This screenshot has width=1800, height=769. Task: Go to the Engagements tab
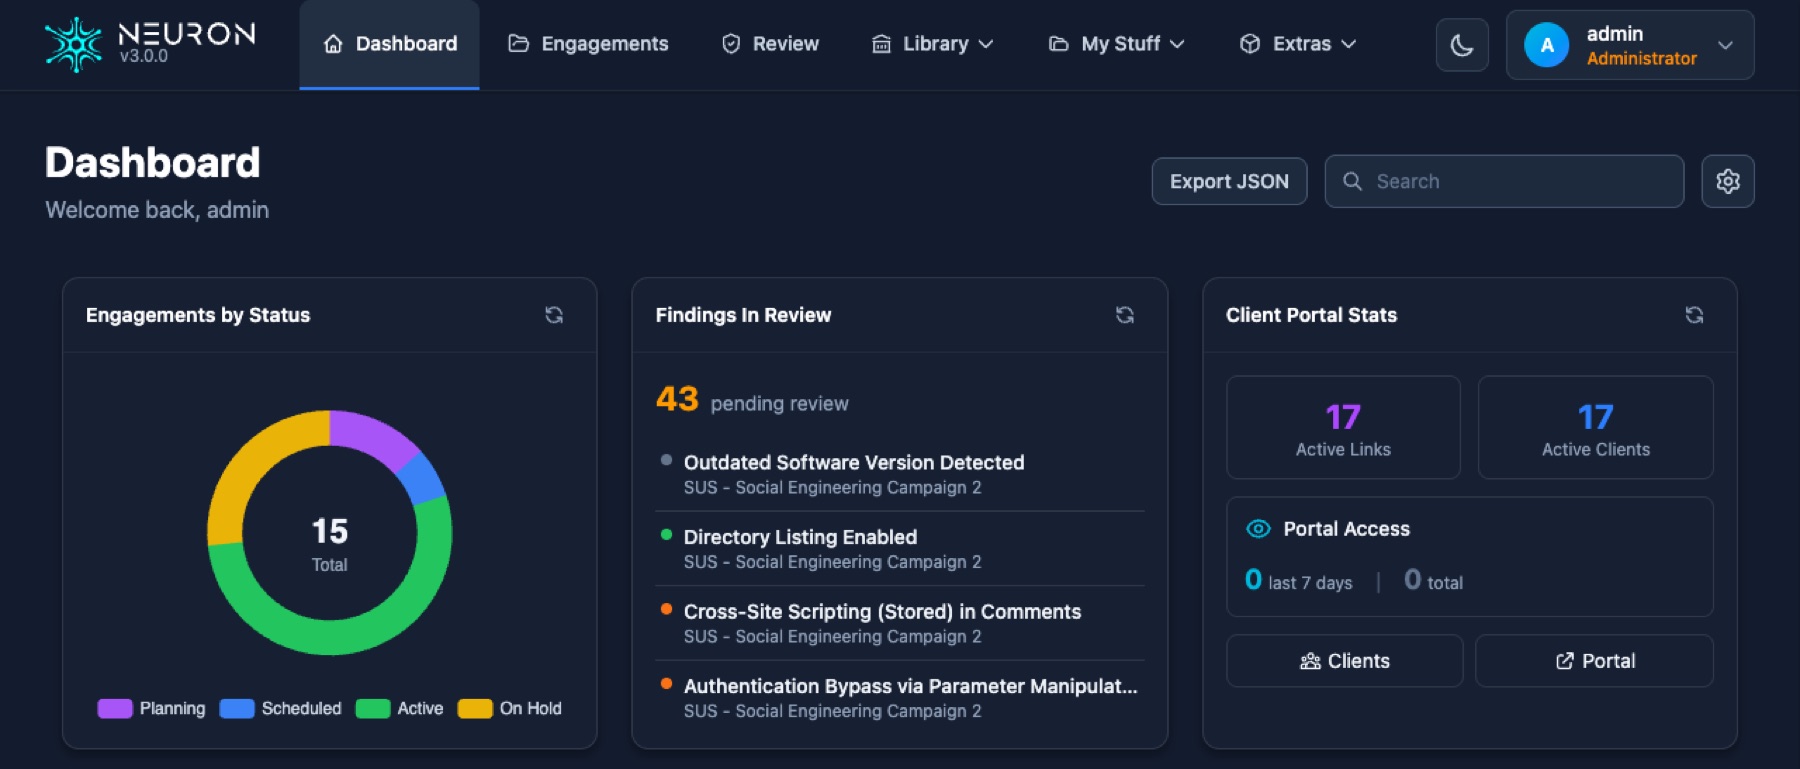(x=588, y=44)
